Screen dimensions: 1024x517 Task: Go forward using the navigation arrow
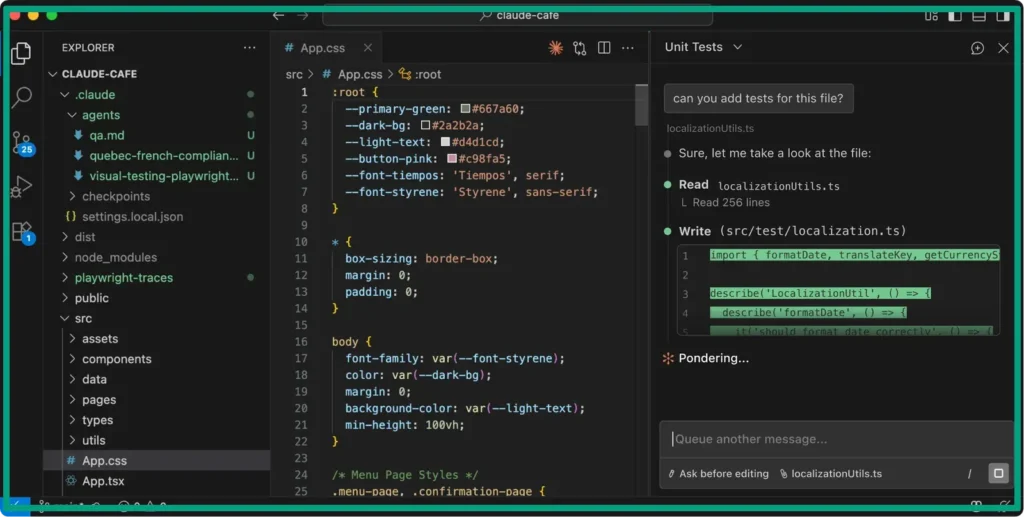click(302, 15)
